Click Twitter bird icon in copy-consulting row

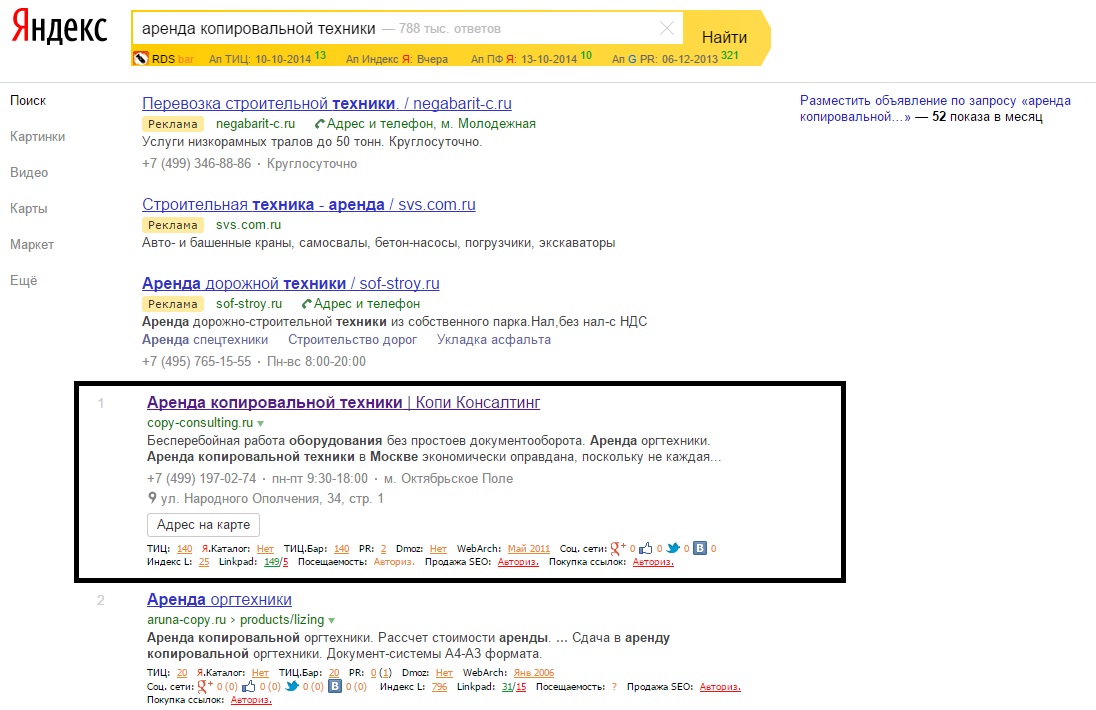[673, 549]
